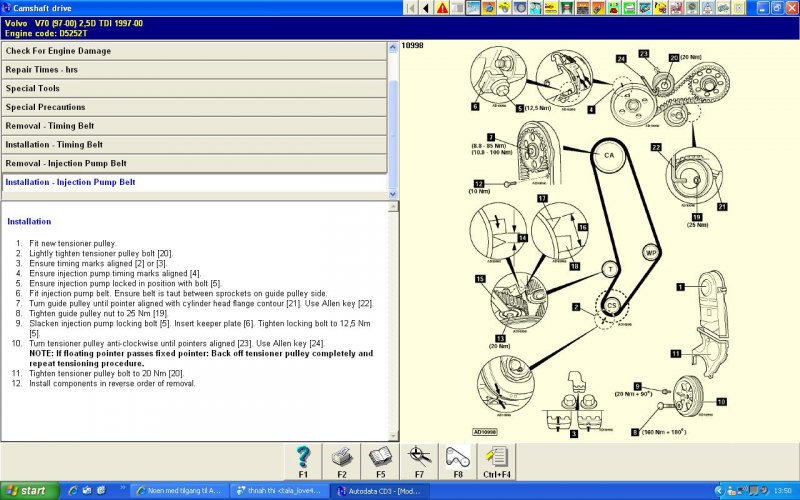The image size is (800, 500).
Task: Click the Windows start button
Action: coord(28,491)
